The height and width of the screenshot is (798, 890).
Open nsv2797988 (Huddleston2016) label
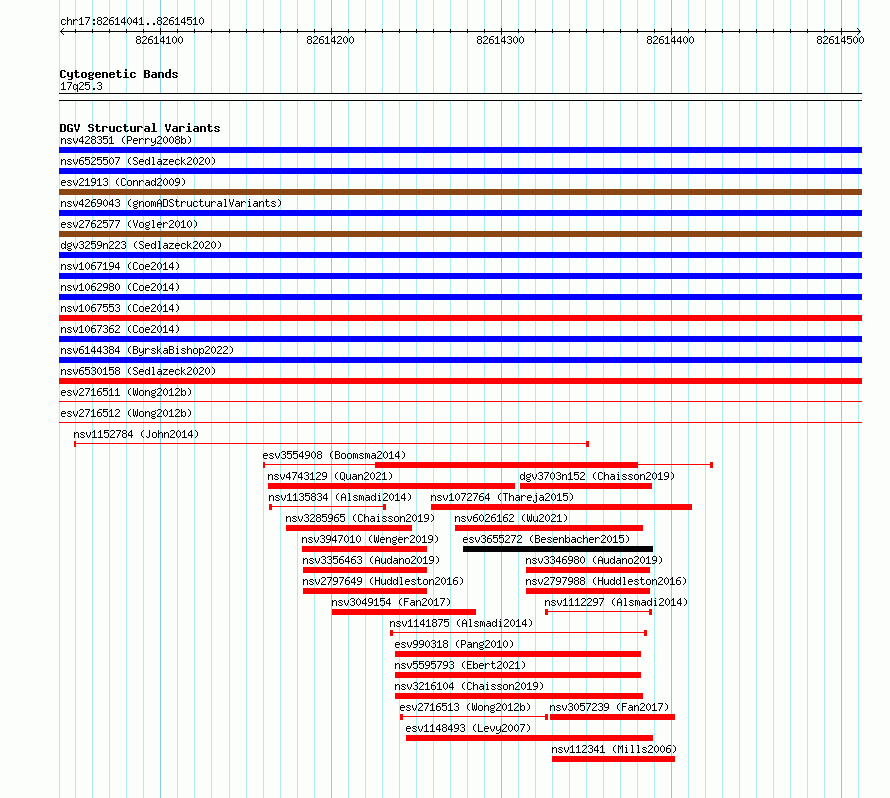pyautogui.click(x=606, y=581)
